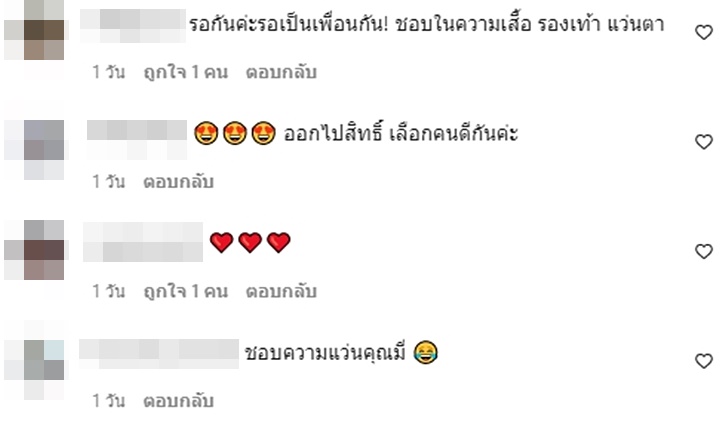Open third commenter's blurred profile picture

click(36, 250)
